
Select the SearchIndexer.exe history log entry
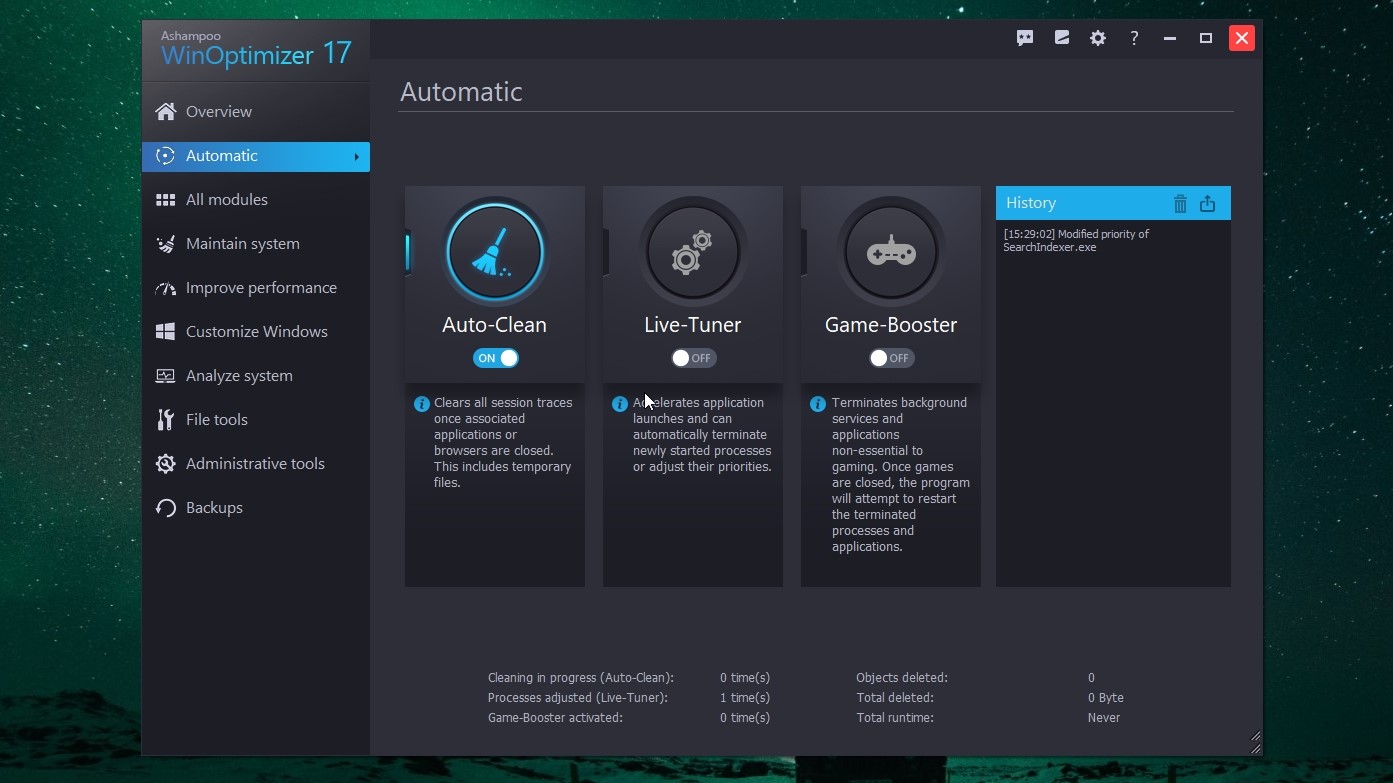[1076, 241]
